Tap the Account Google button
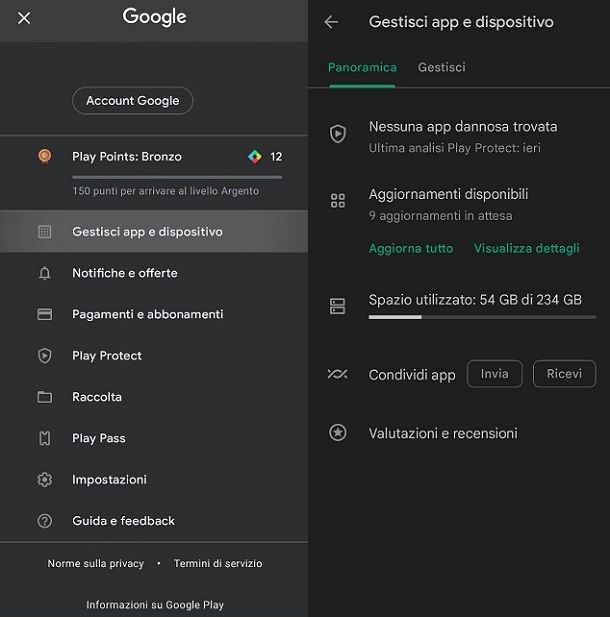This screenshot has width=610, height=617. tap(133, 101)
